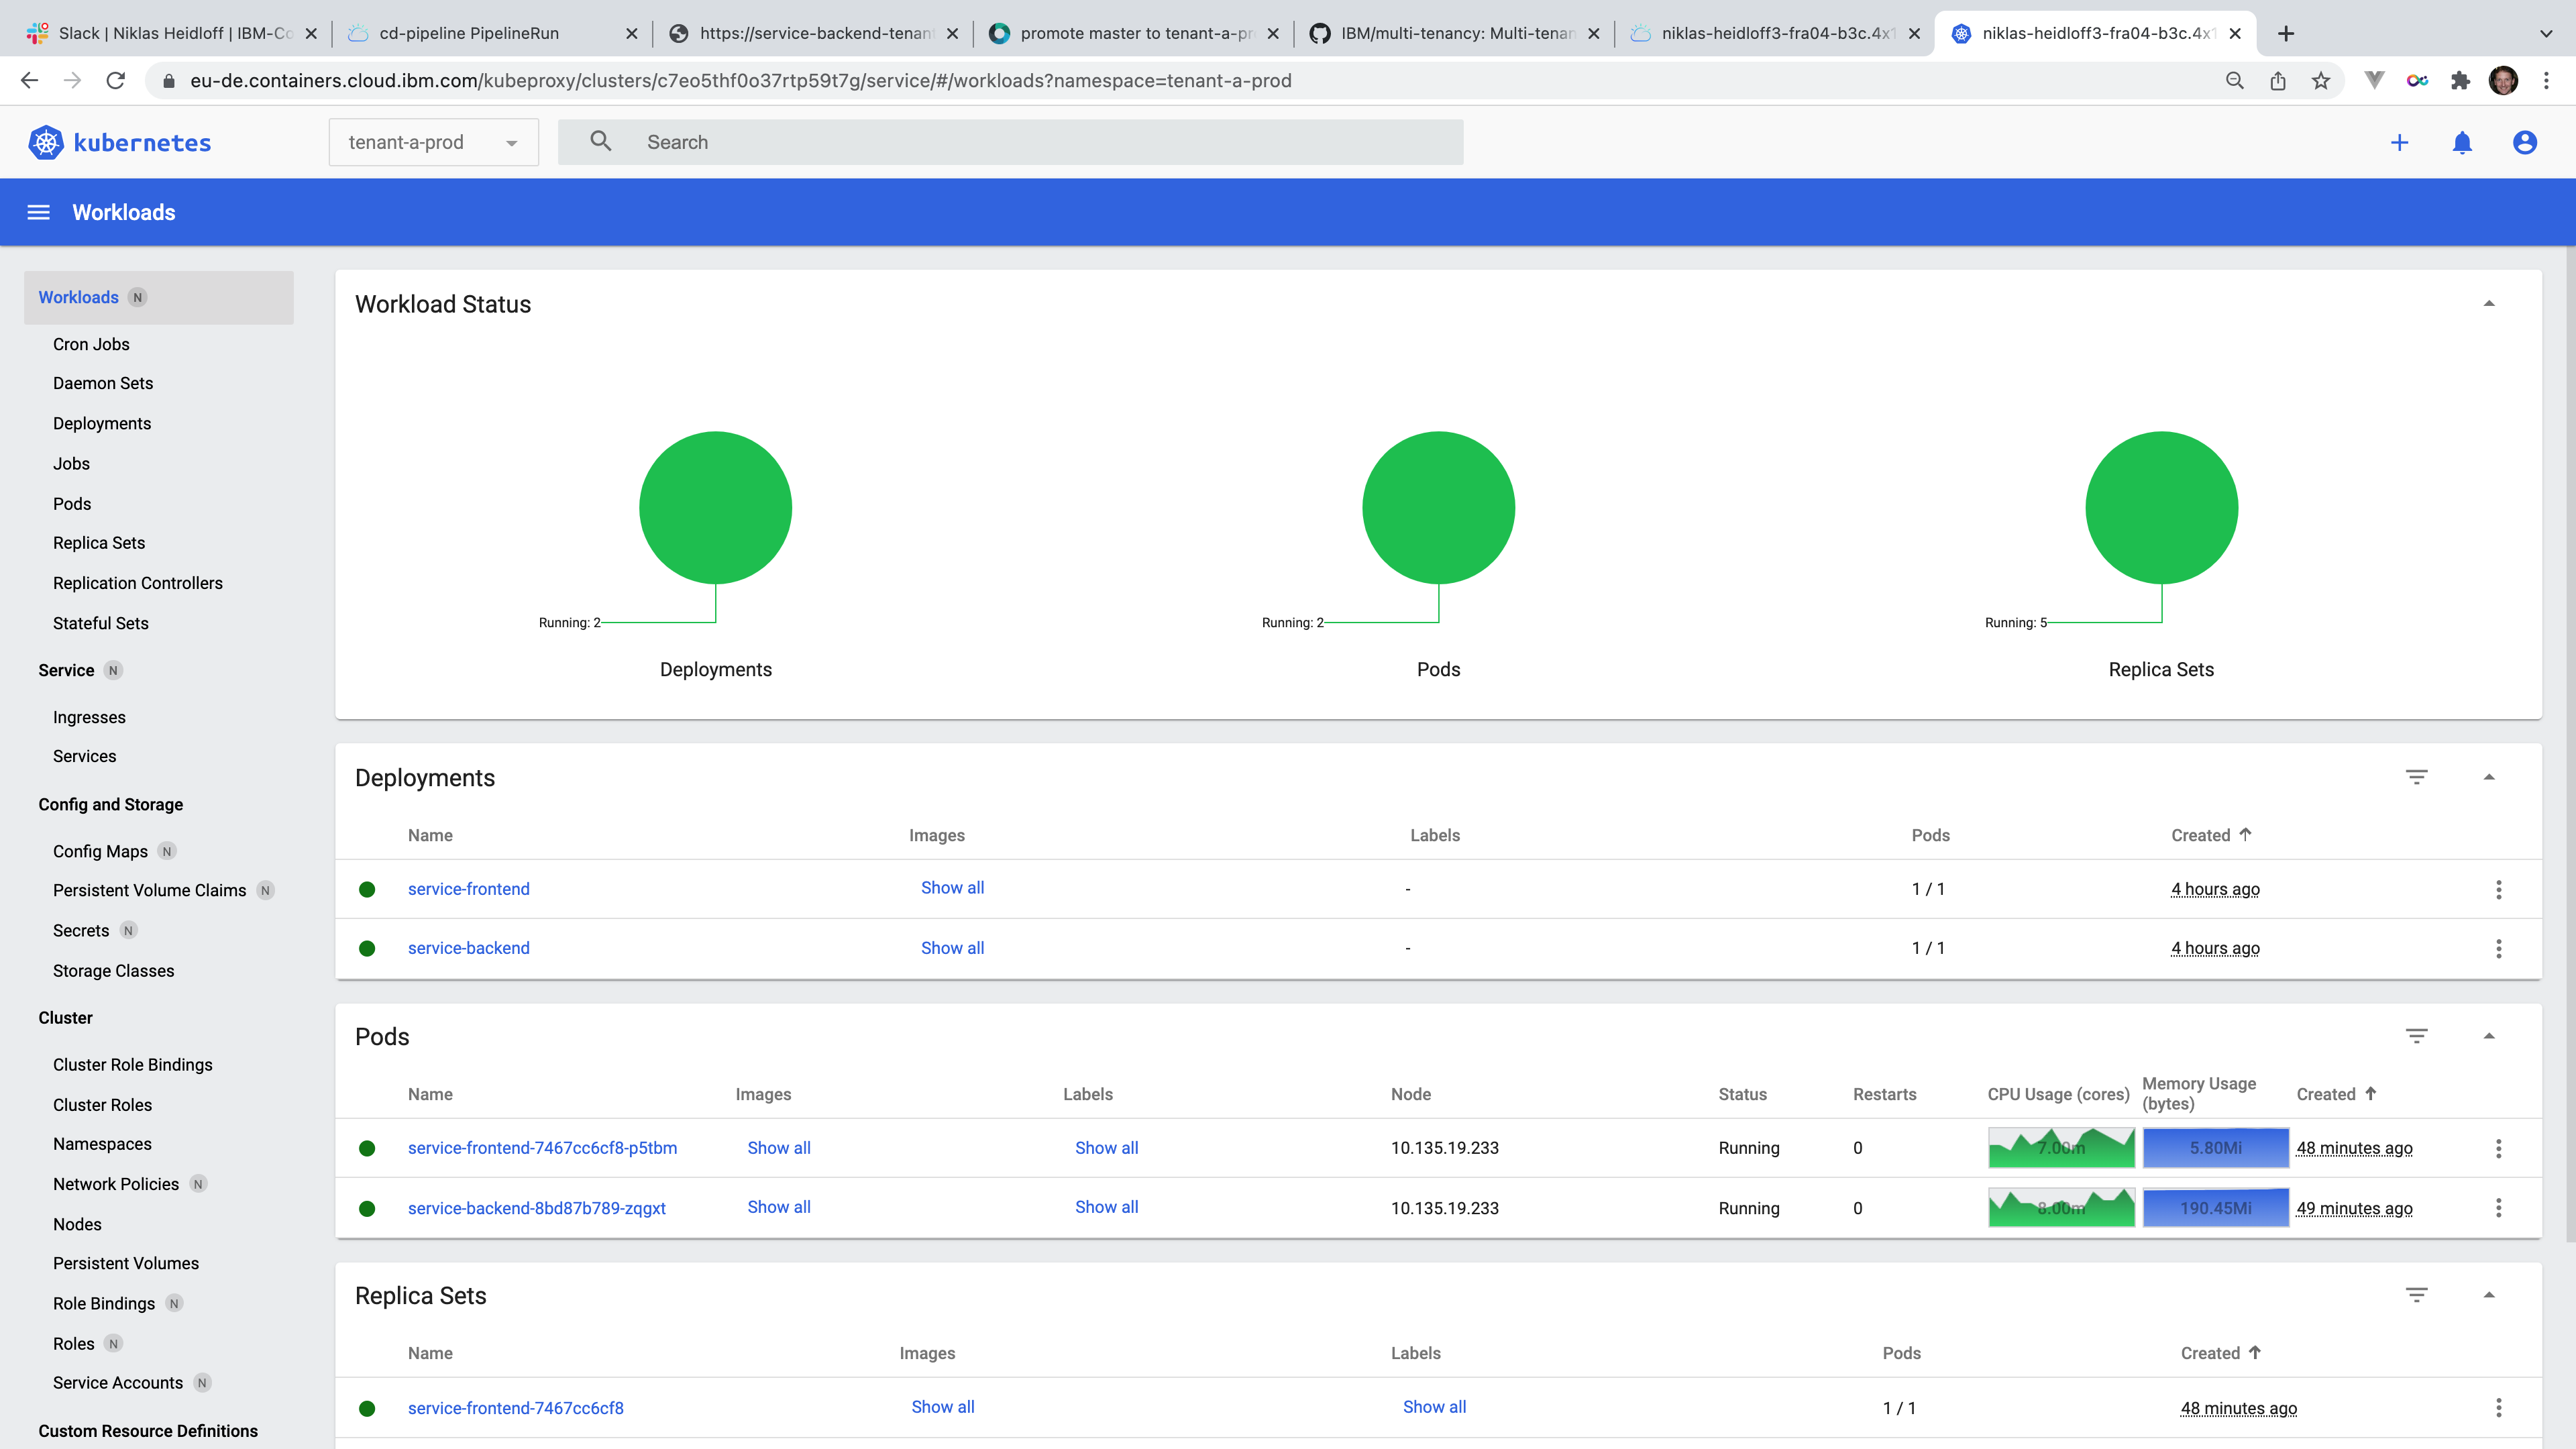Click filter icon in Deployments card
2576x1449 pixels.
(x=2416, y=777)
